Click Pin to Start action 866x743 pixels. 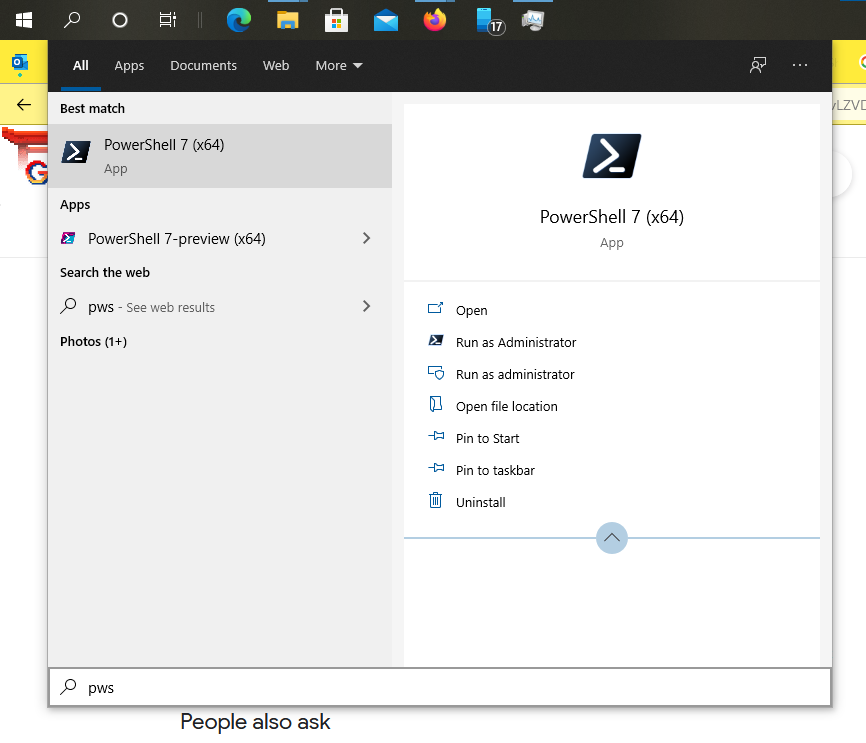(487, 439)
